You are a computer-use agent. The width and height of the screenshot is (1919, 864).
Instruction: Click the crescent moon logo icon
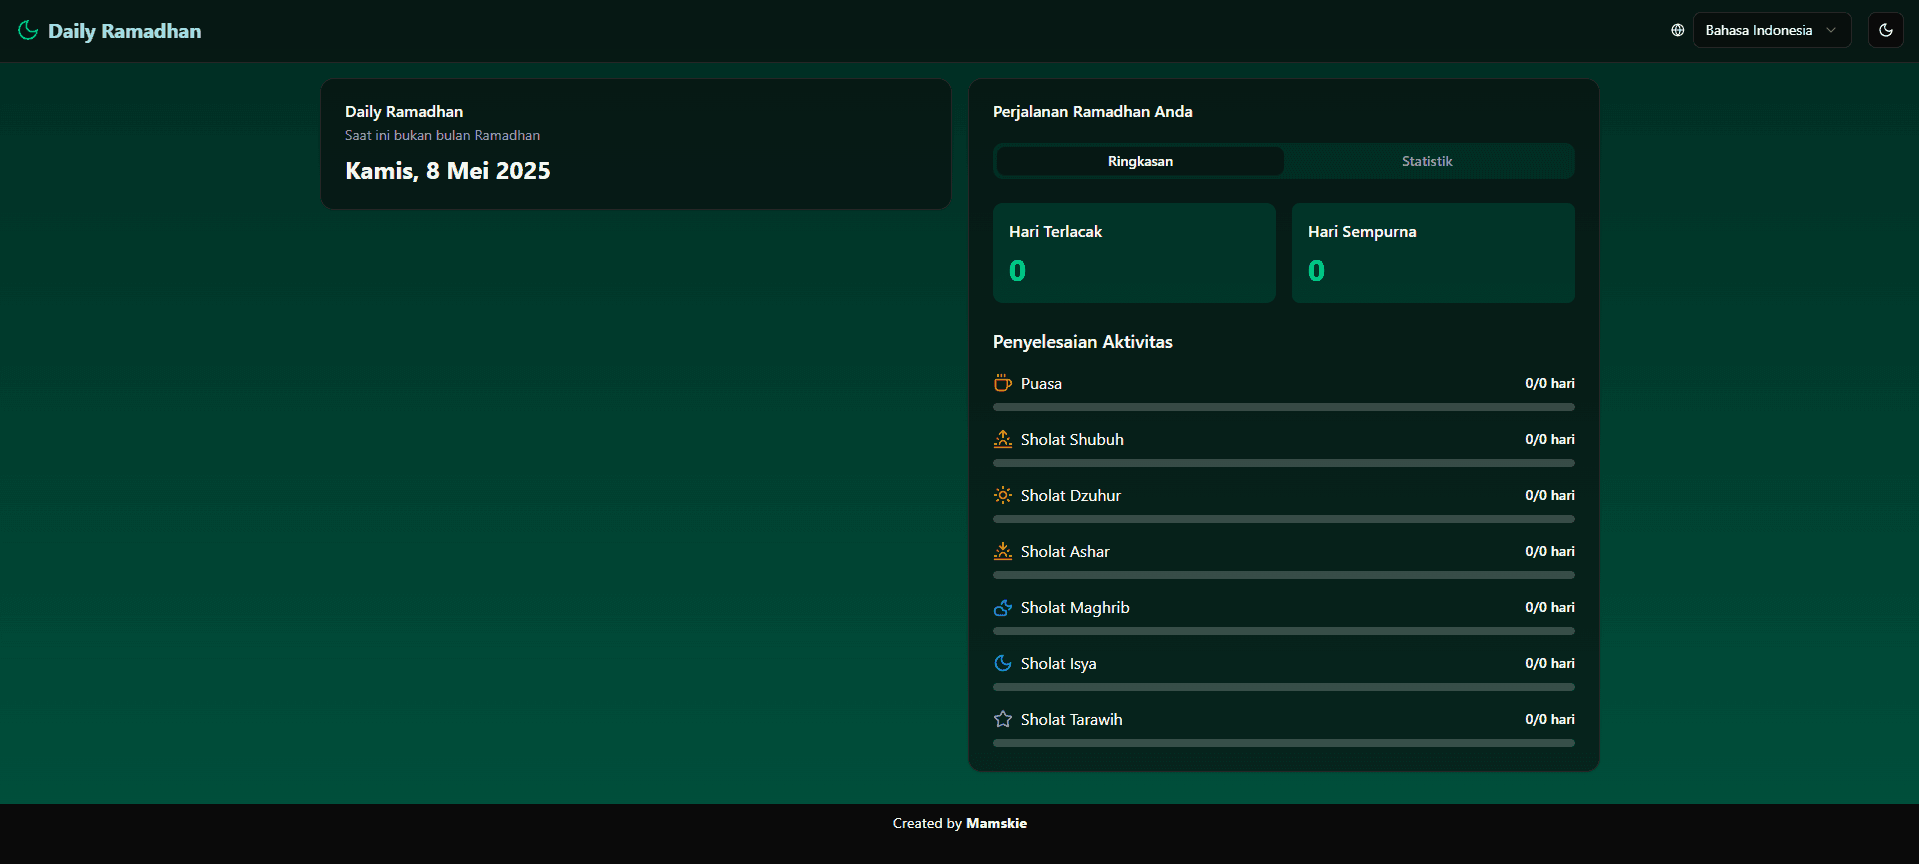pyautogui.click(x=28, y=30)
